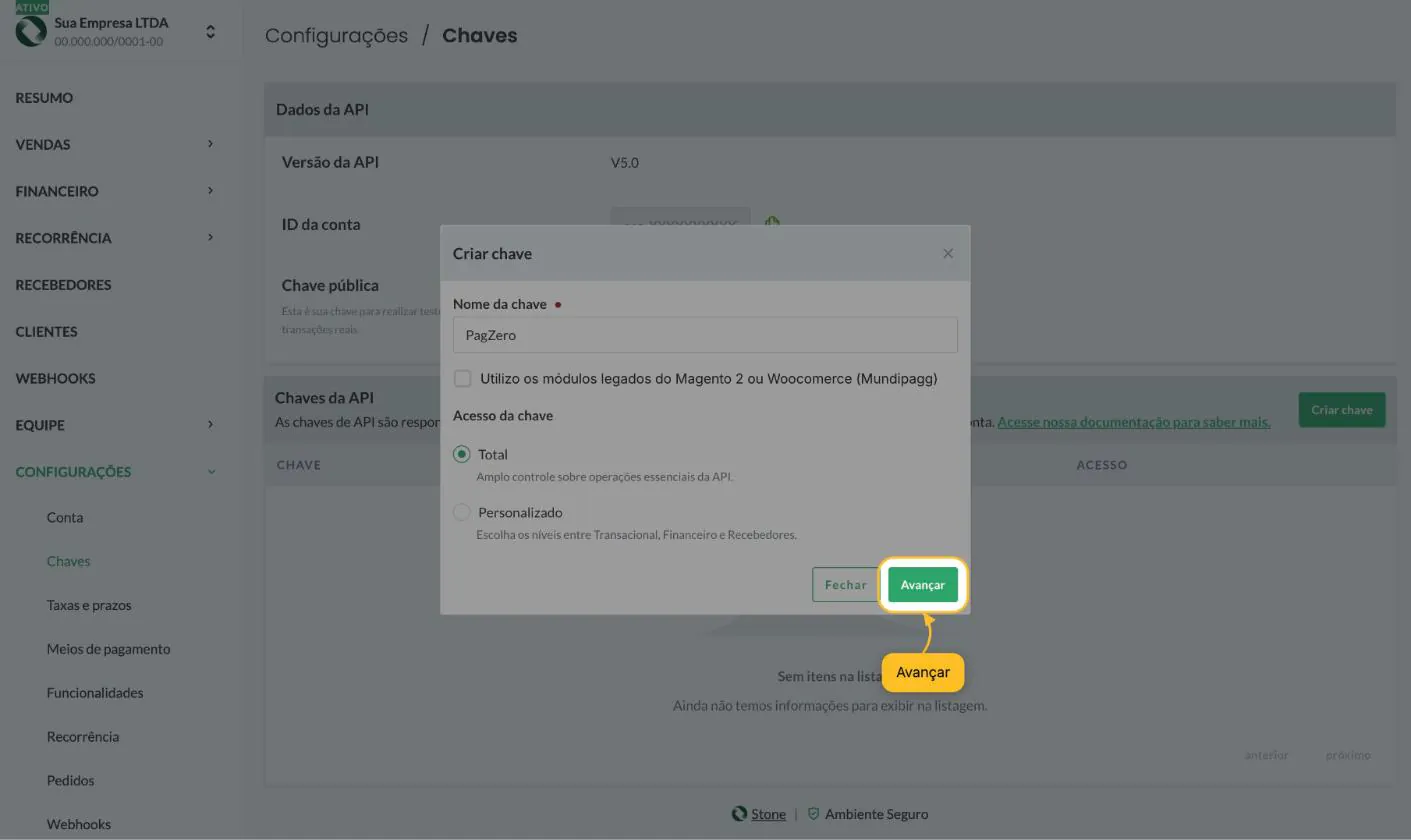
Task: Open top-level Webhooks in the sidebar
Action: [x=55, y=378]
